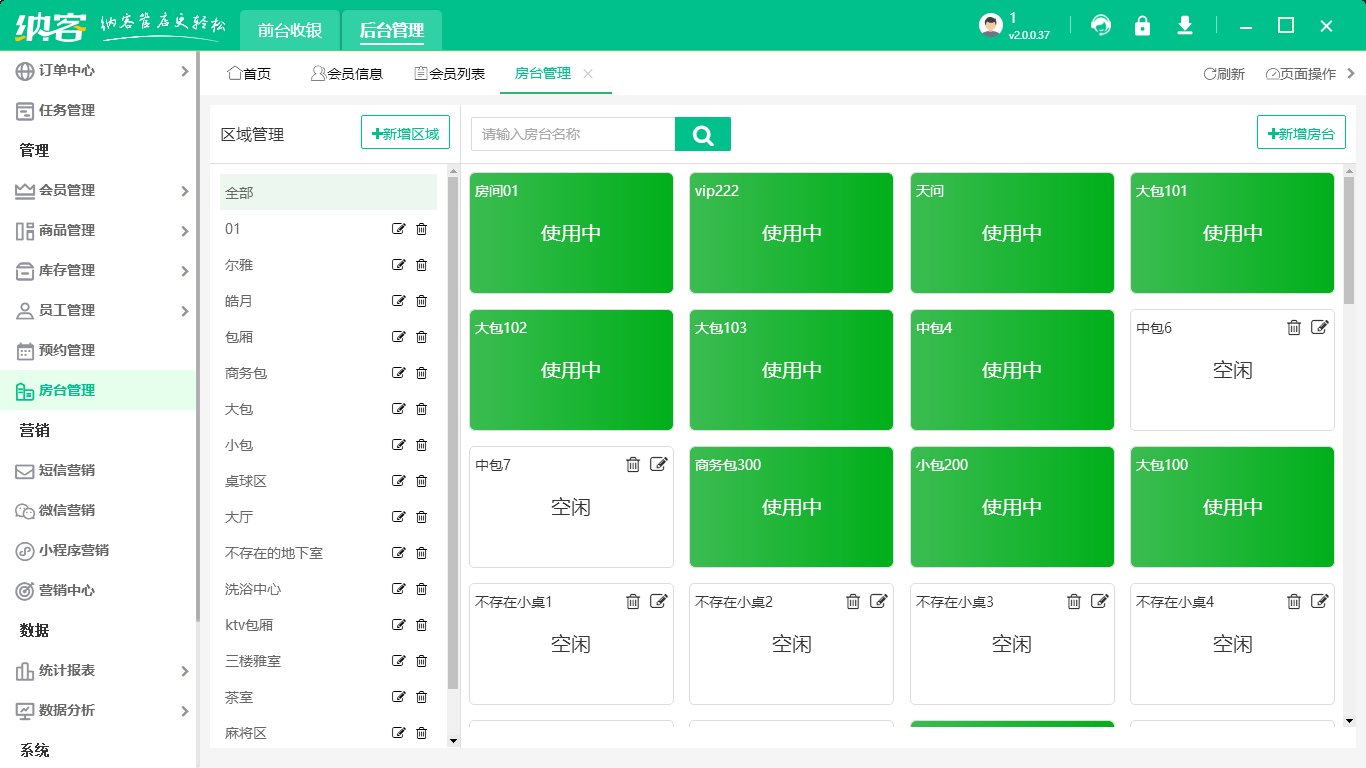Delete room 中包6 using trash icon
Viewport: 1366px width, 768px height.
tap(1293, 328)
